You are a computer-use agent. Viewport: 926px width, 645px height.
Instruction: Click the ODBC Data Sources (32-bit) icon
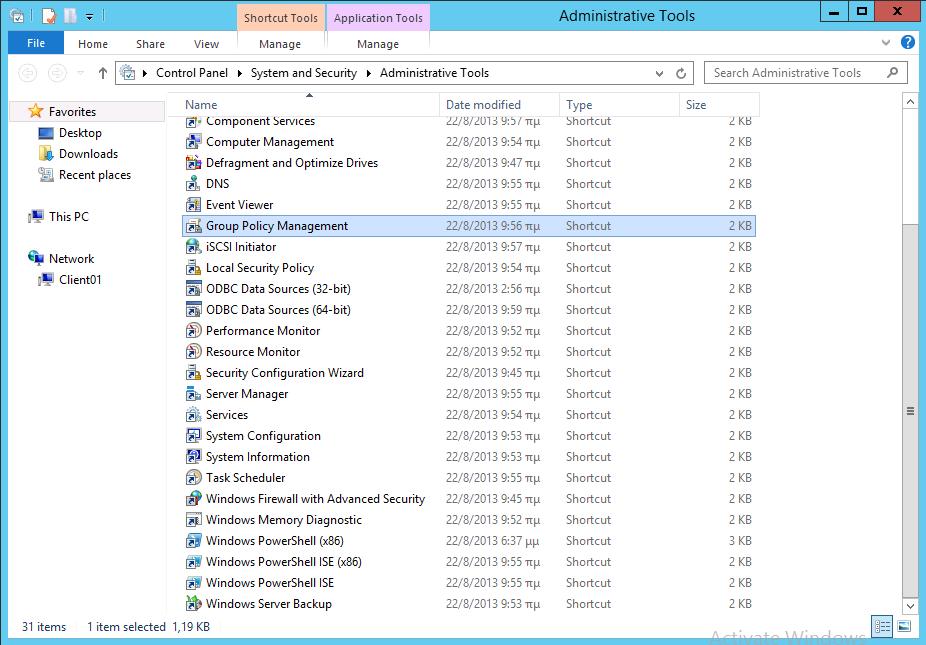(193, 289)
